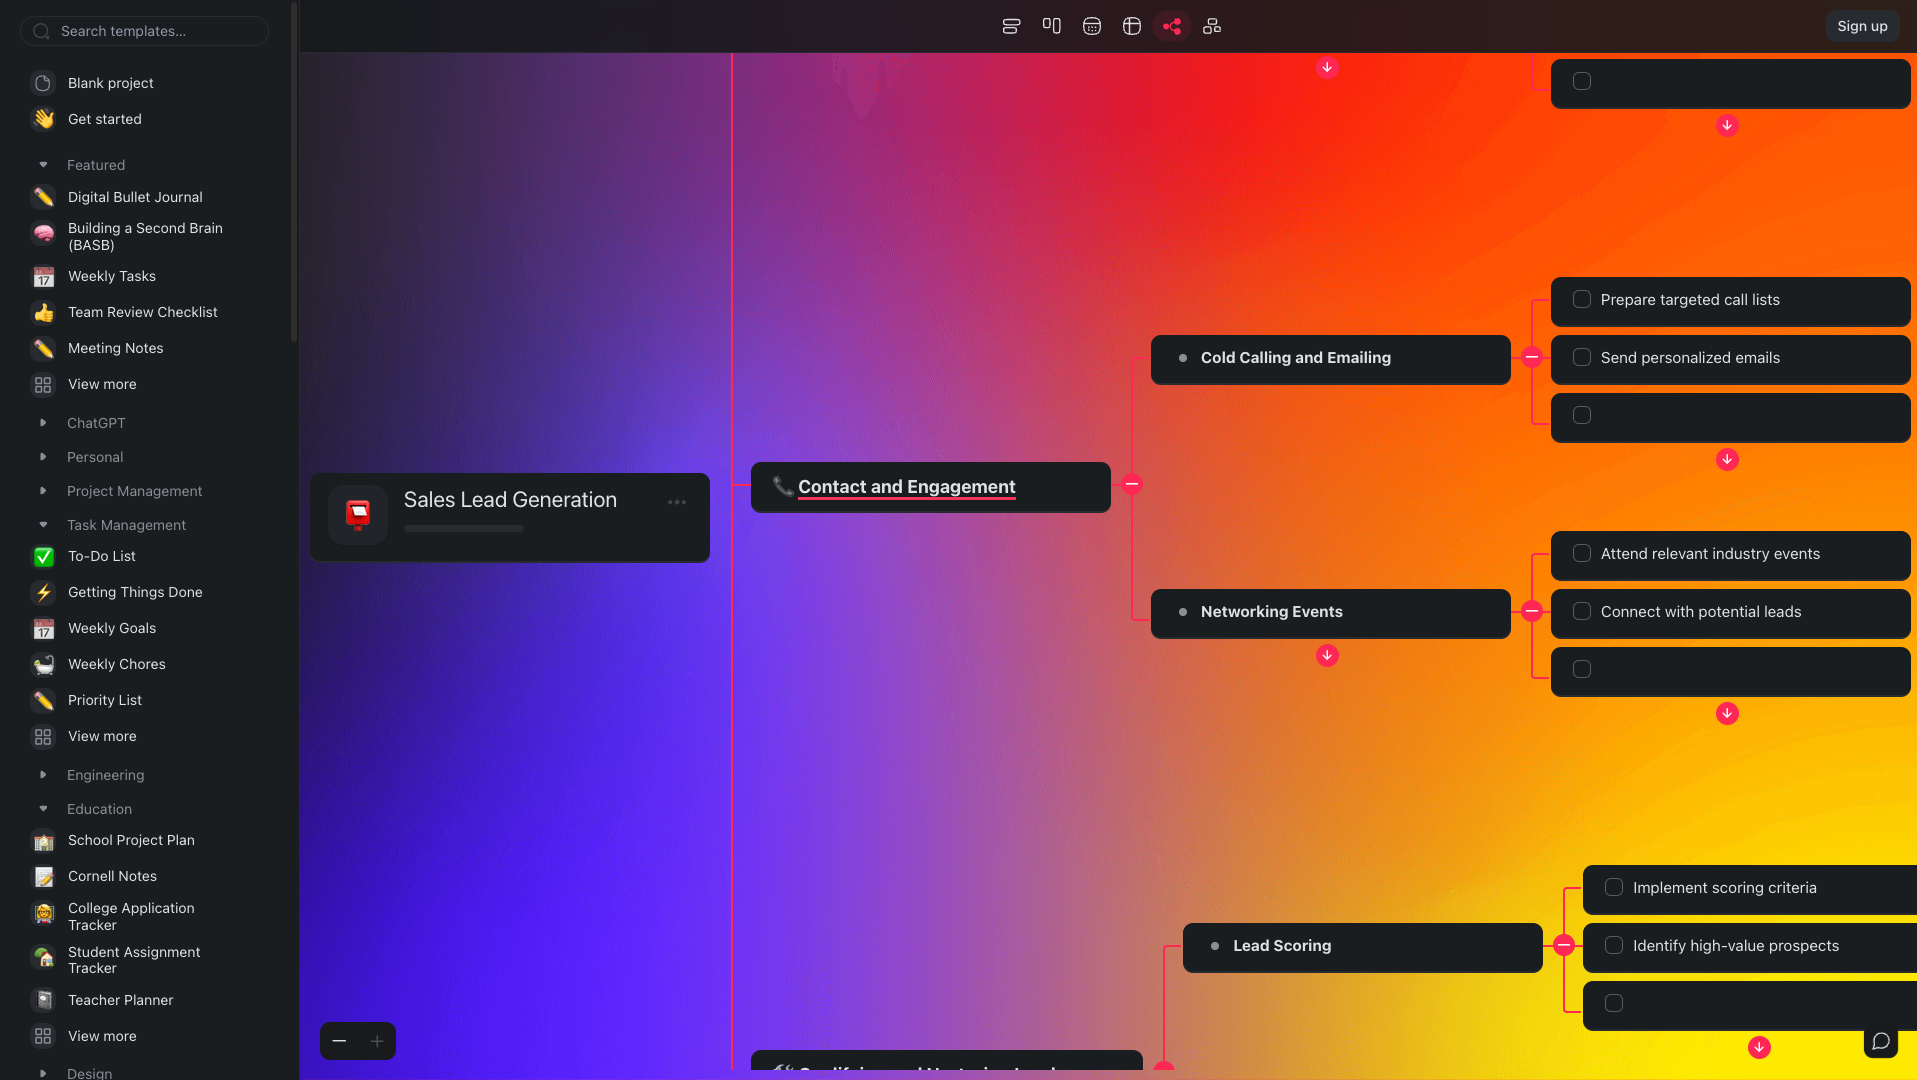Click the mailbox emoji of Sales Lead Generation

point(357,514)
